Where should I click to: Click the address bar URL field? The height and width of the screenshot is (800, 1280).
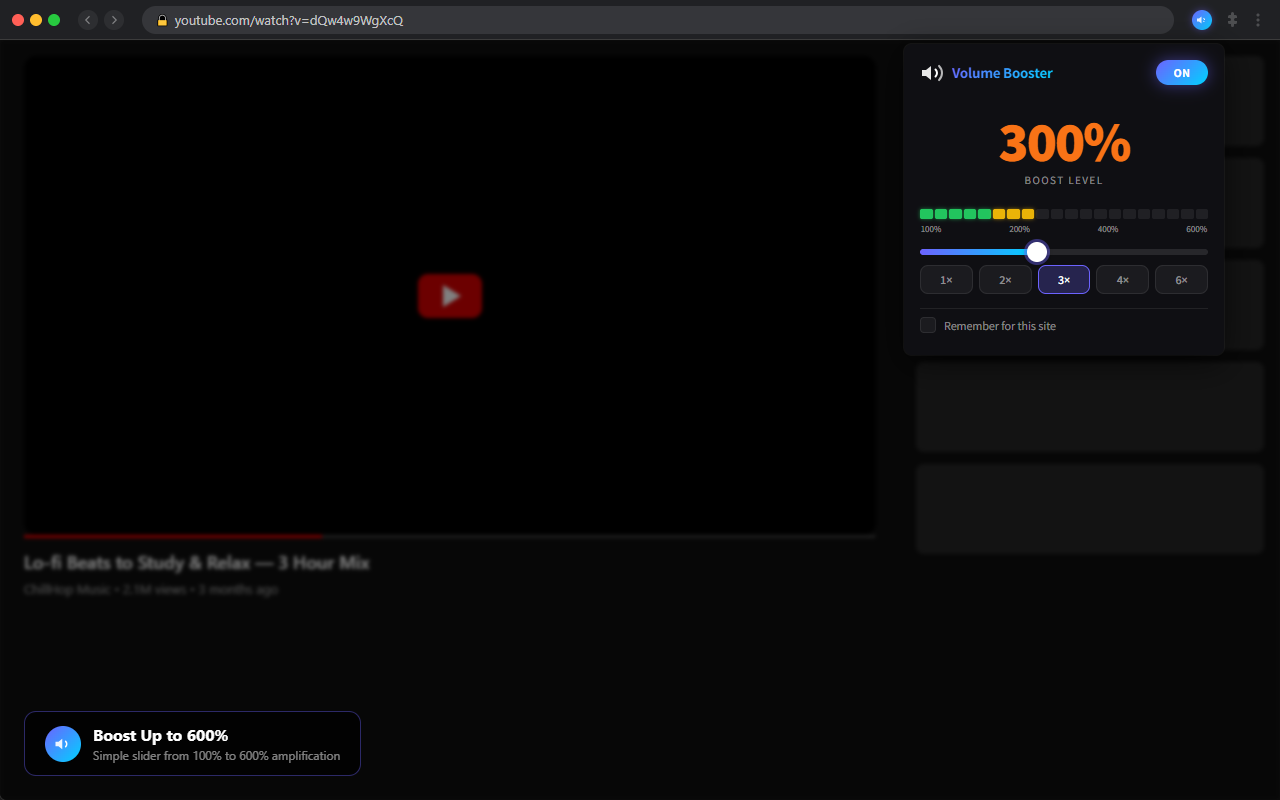coord(658,20)
